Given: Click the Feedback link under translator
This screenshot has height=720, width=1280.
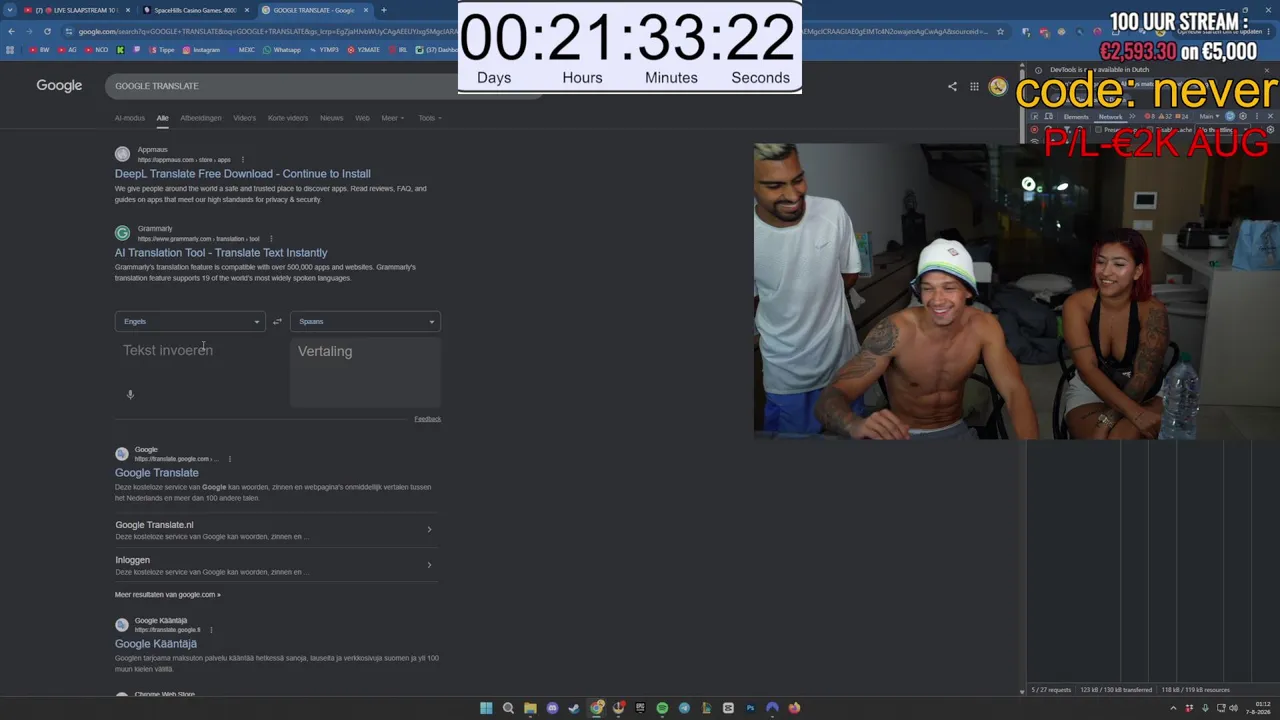Looking at the screenshot, I should 427,419.
